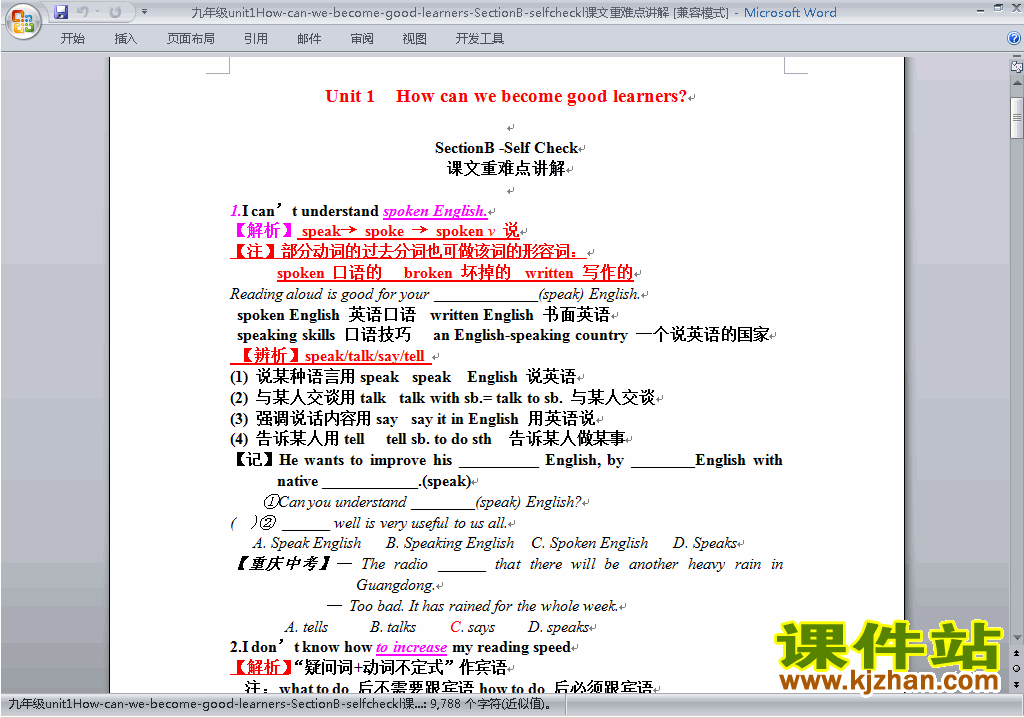Open the 插入 ribbon tab
The height and width of the screenshot is (718, 1024).
tap(125, 39)
